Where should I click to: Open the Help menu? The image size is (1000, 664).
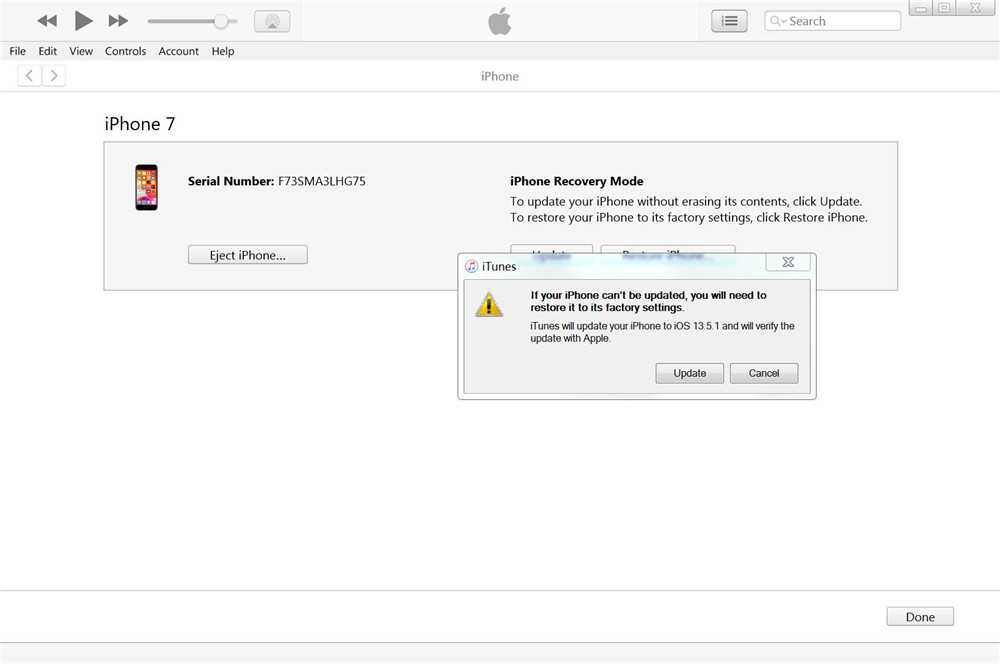(223, 51)
